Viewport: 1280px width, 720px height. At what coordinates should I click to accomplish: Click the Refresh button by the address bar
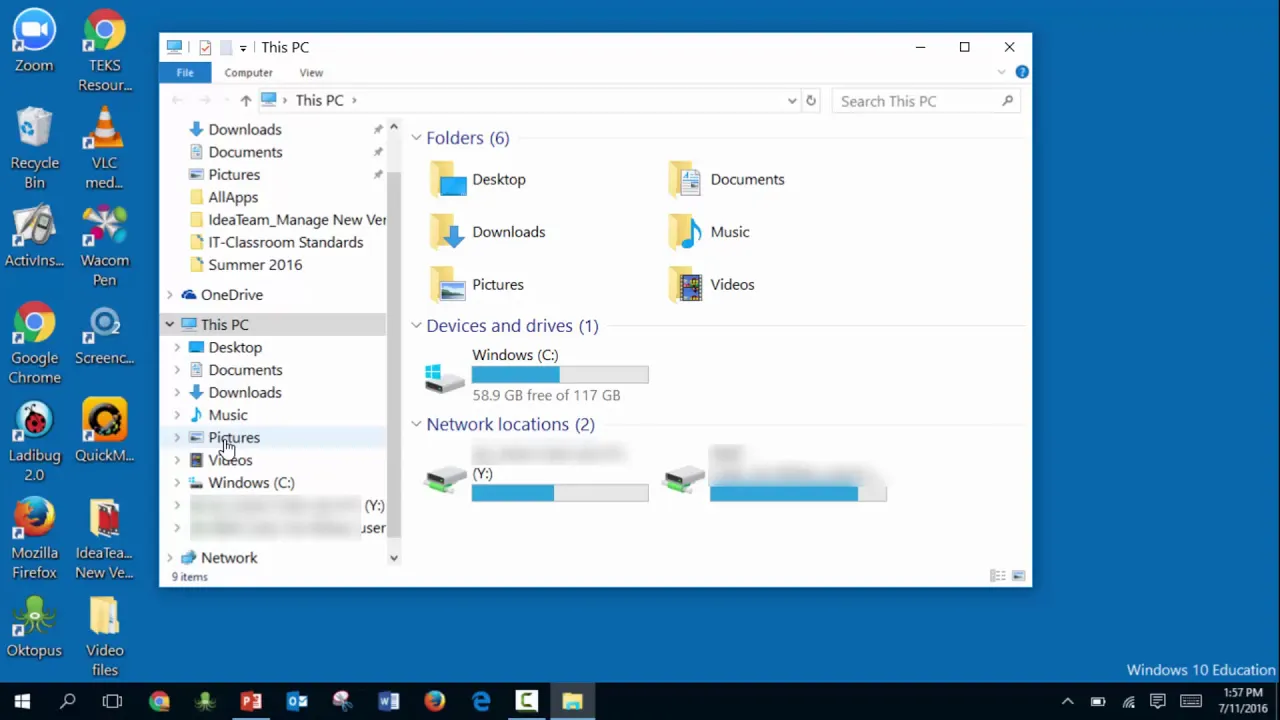pos(811,100)
